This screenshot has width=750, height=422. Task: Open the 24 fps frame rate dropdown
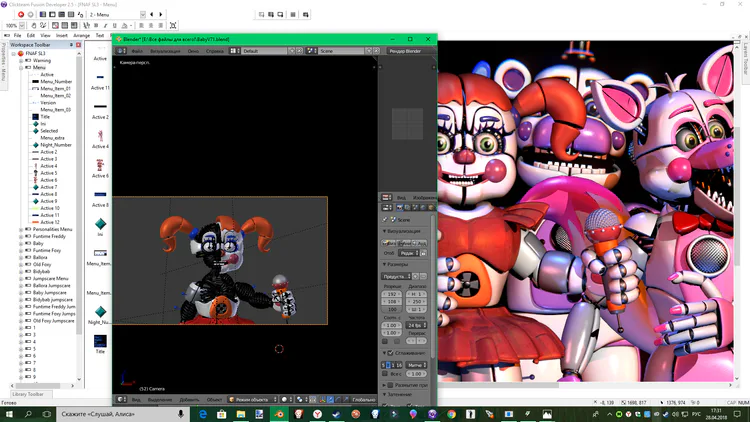pos(416,325)
